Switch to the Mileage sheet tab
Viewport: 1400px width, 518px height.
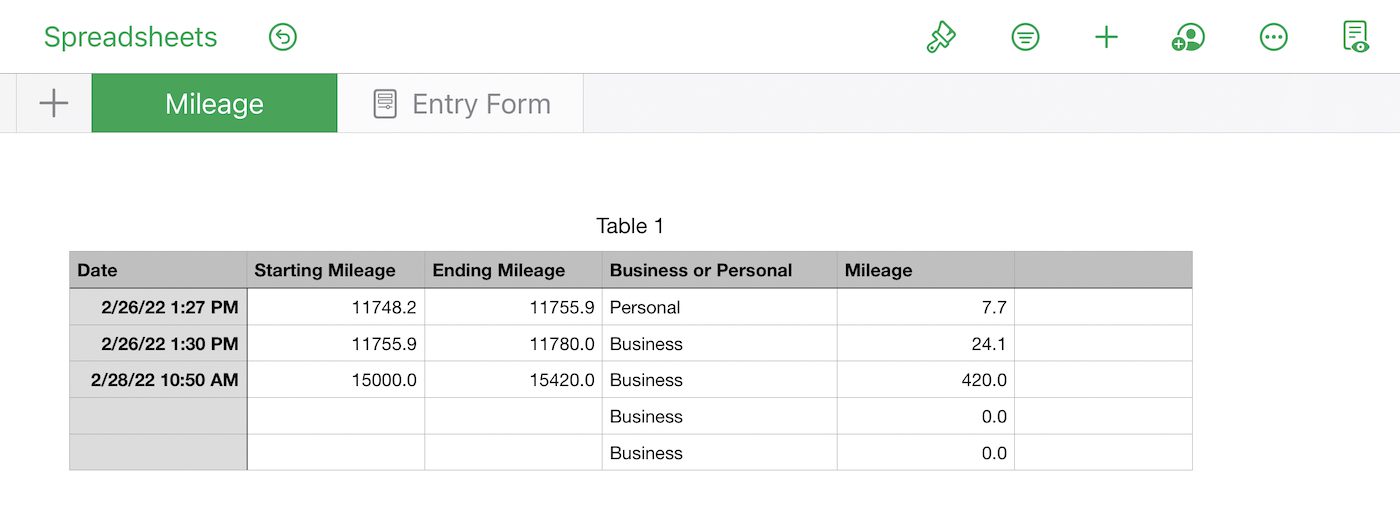click(214, 103)
